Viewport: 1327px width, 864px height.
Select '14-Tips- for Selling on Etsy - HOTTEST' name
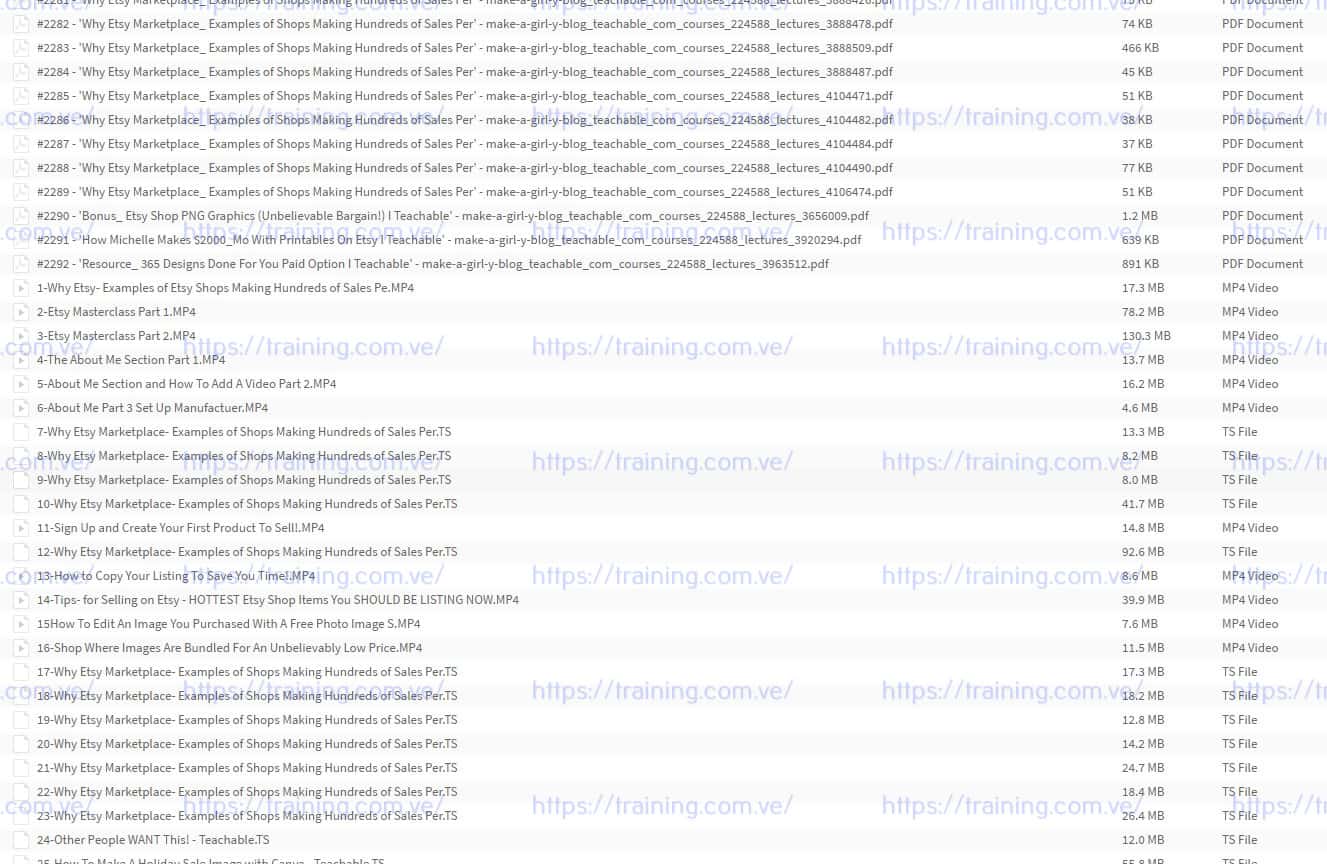point(278,600)
